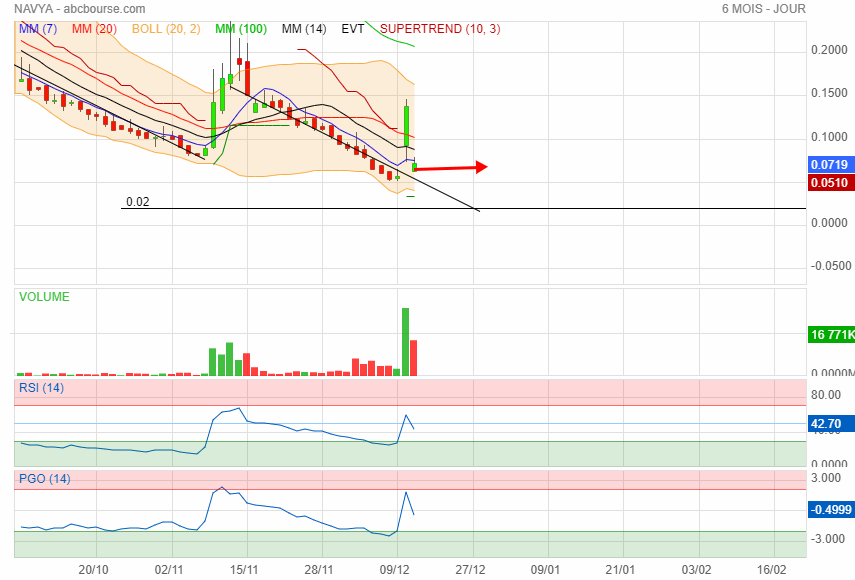Click the 03/02 date axis label
This screenshot has width=855, height=580.
(696, 570)
